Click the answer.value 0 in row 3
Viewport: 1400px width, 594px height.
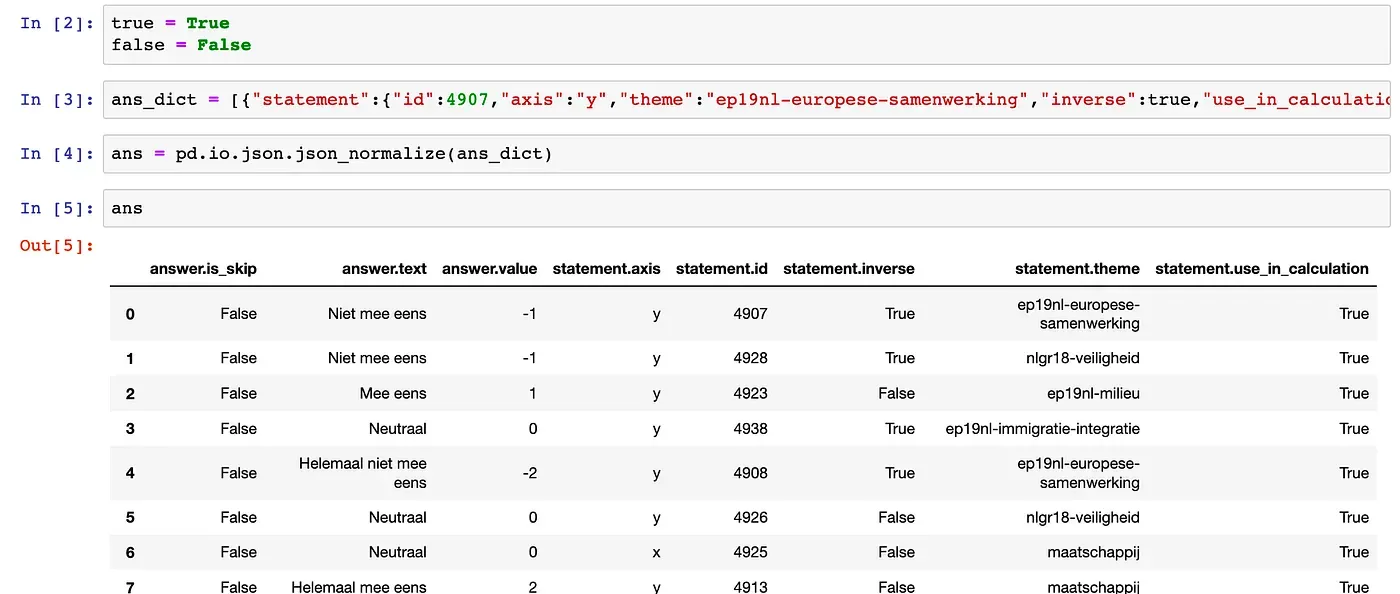[533, 428]
